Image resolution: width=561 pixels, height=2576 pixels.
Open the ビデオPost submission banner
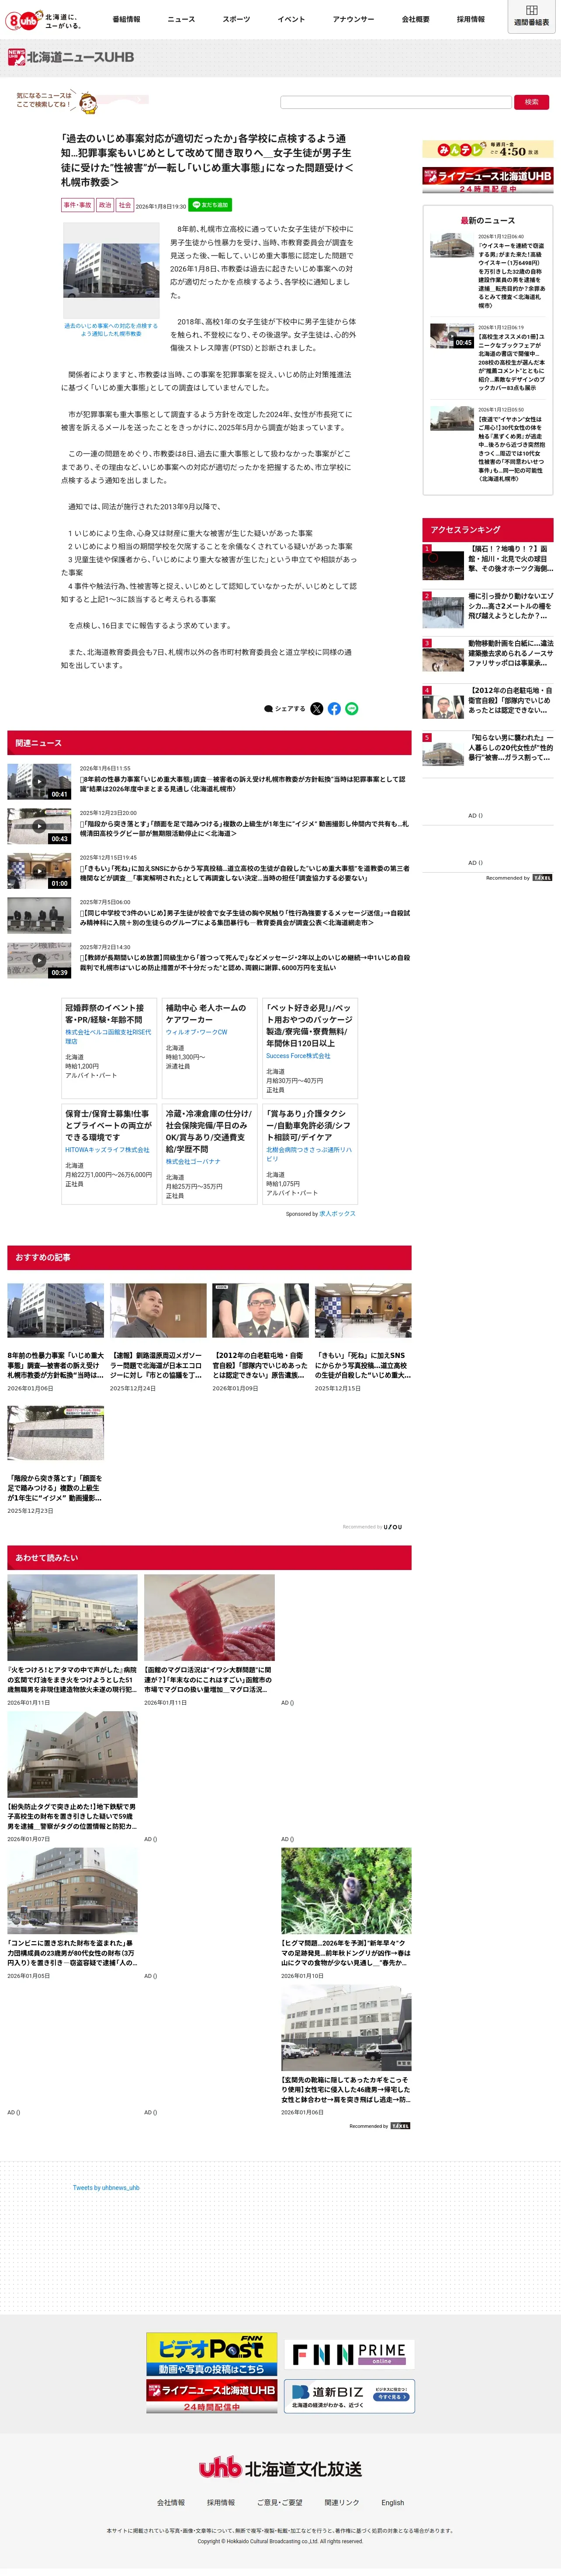point(211,2354)
